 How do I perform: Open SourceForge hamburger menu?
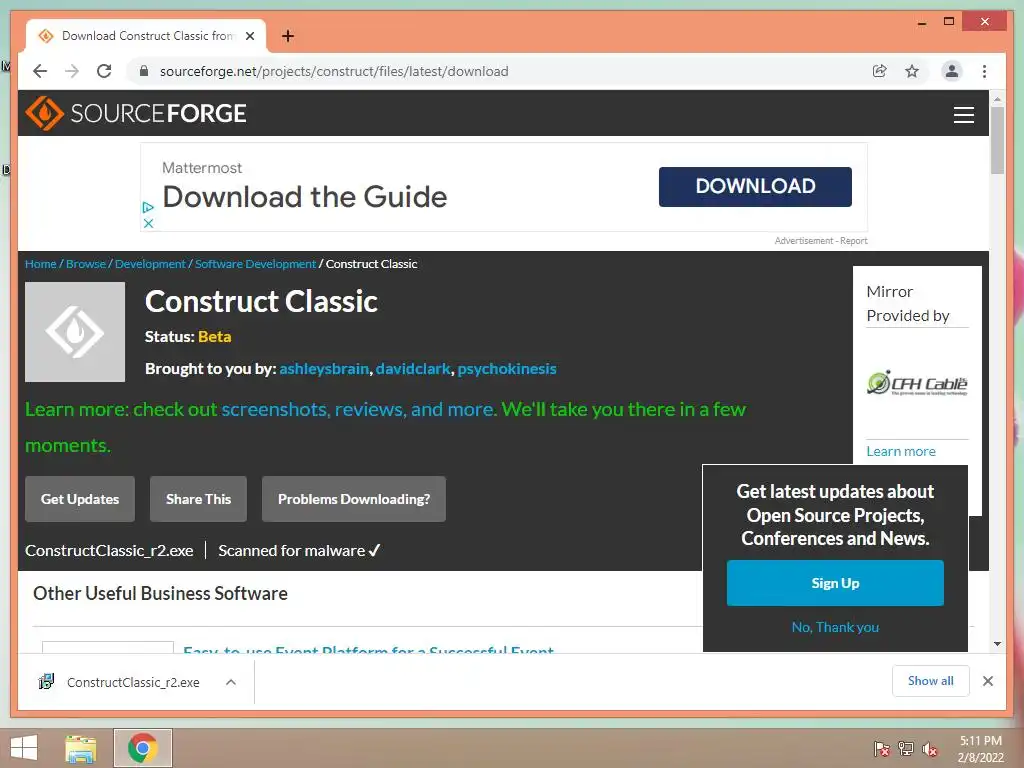click(x=963, y=114)
